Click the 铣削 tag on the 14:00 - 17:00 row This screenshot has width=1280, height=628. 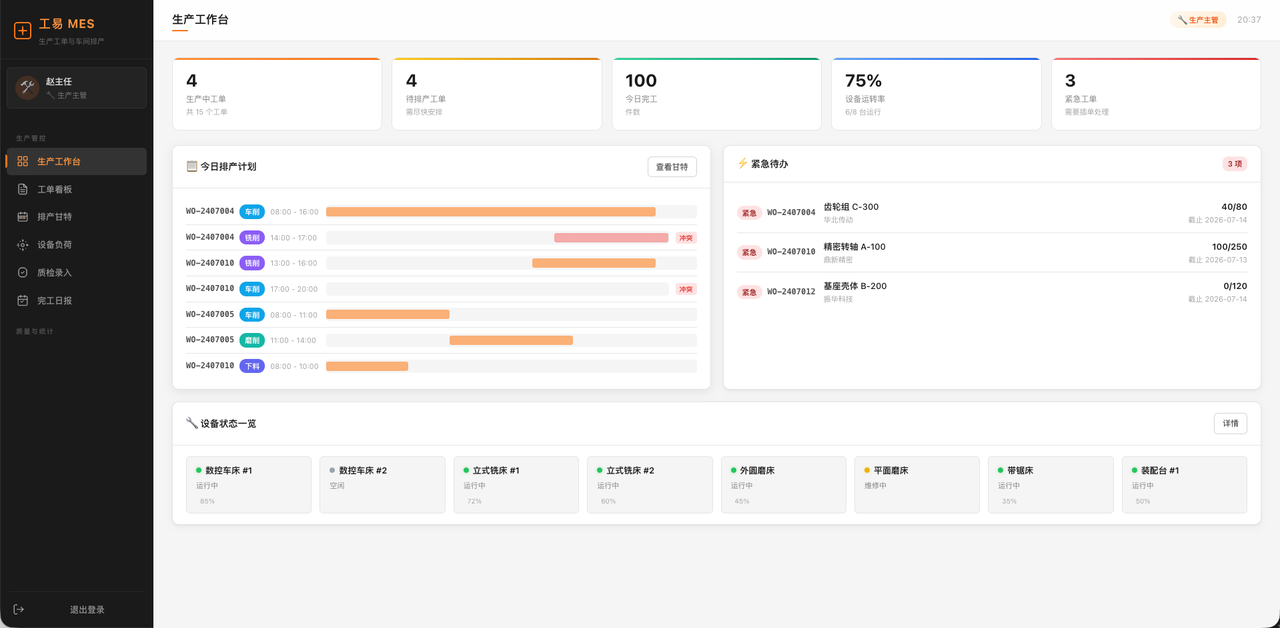click(x=252, y=238)
